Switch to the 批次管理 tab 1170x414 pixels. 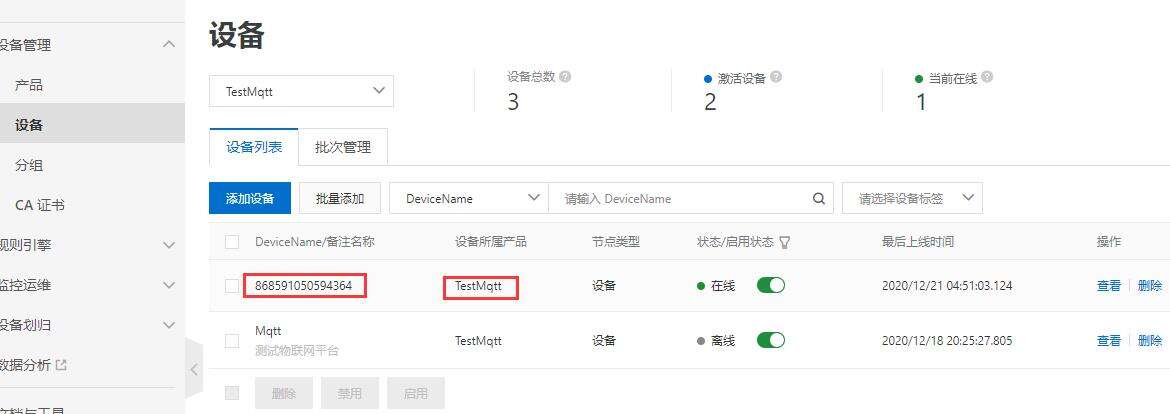342,147
